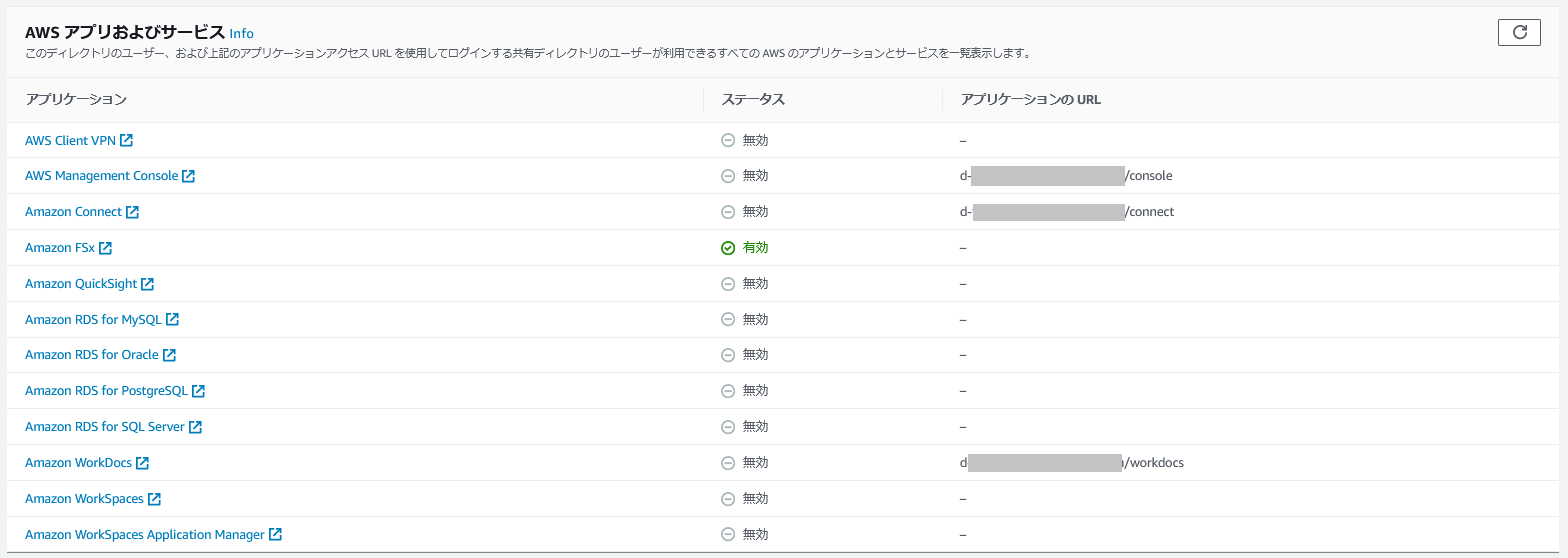Open the Amazon RDS for SQL Server link
Viewport: 1568px width, 558px height.
(113, 427)
